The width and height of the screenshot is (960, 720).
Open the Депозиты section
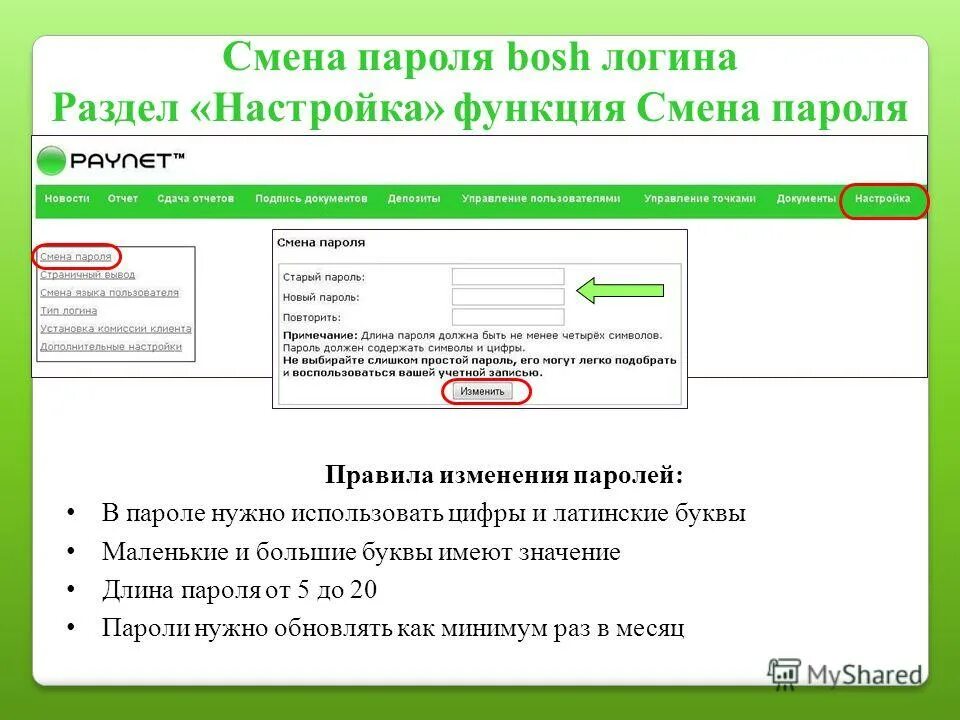click(415, 198)
